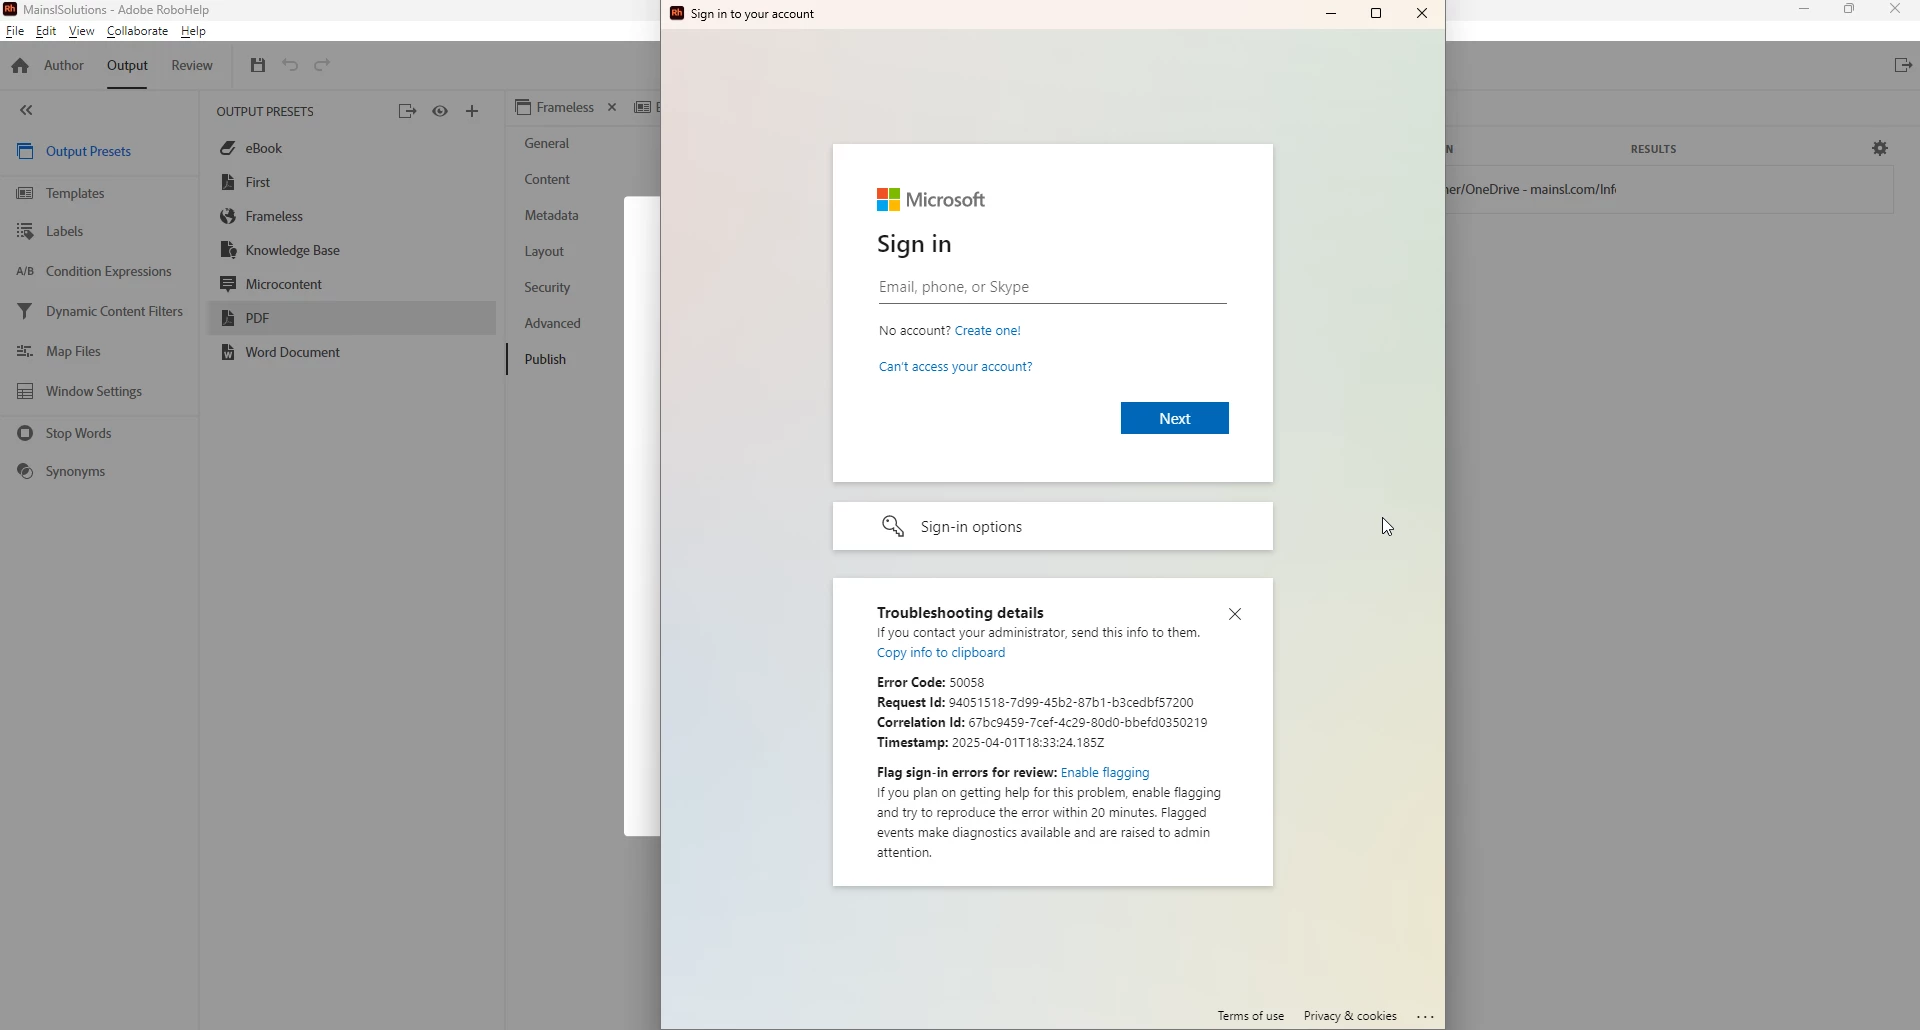Open the Privacy & cookies link
Image resolution: width=1920 pixels, height=1030 pixels.
coord(1350,1017)
